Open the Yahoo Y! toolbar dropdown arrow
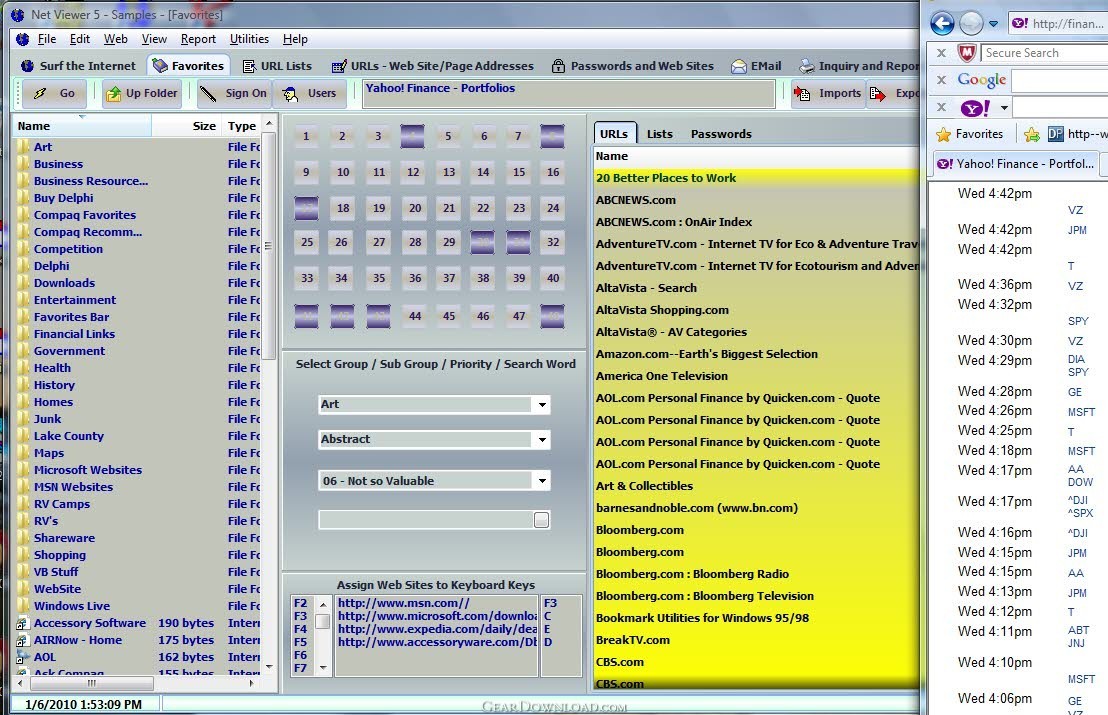The width and height of the screenshot is (1108, 715). [x=1003, y=108]
